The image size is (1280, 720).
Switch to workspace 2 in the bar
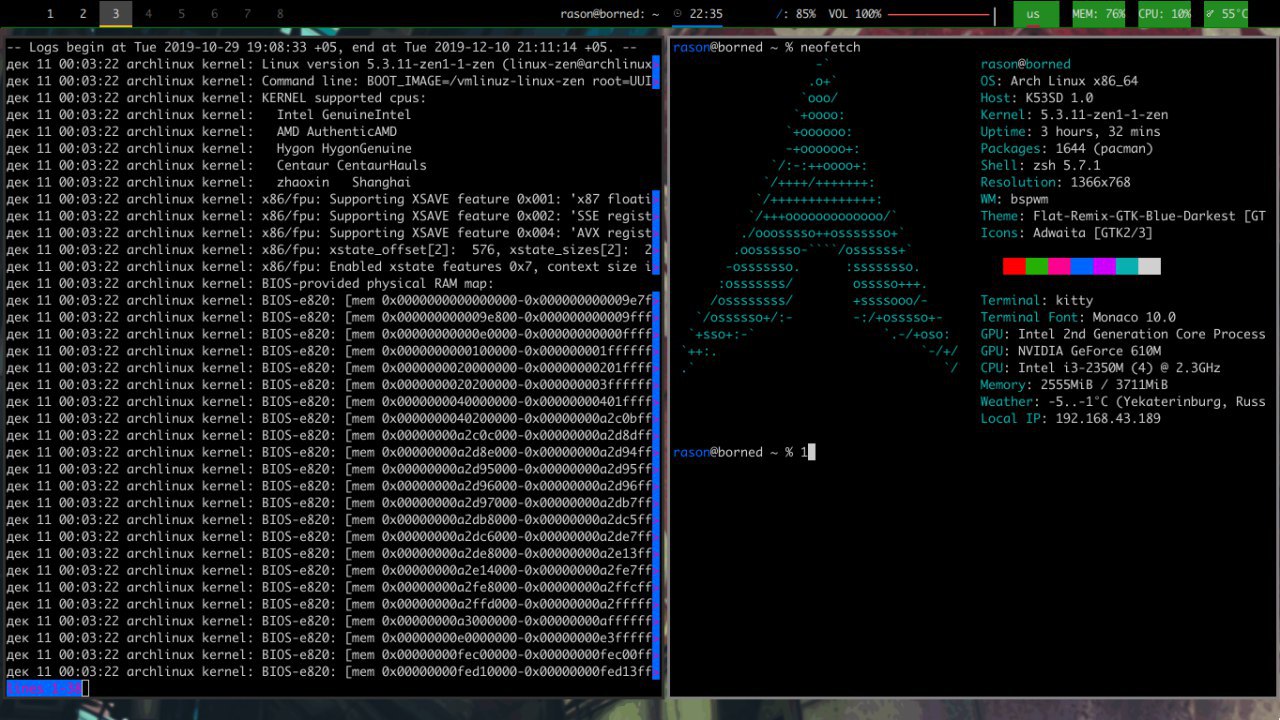83,14
